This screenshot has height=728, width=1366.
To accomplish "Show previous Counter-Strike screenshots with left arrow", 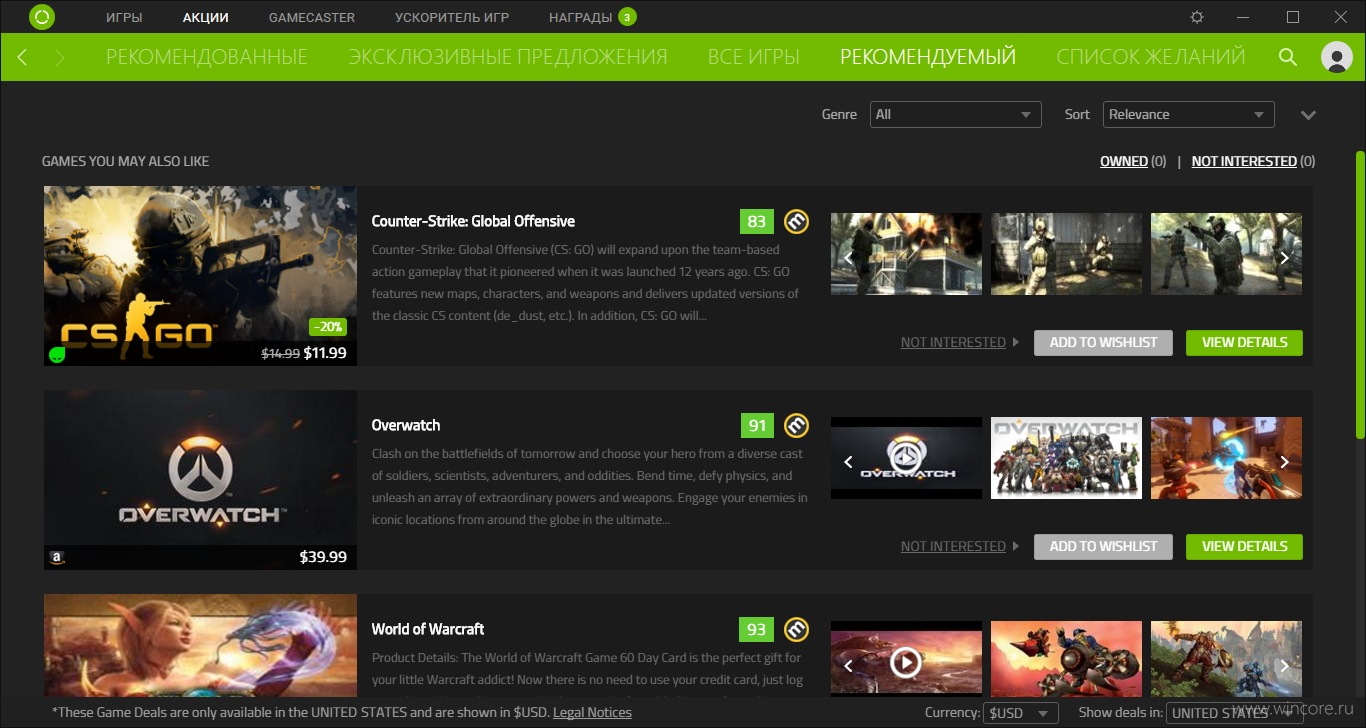I will coord(848,258).
